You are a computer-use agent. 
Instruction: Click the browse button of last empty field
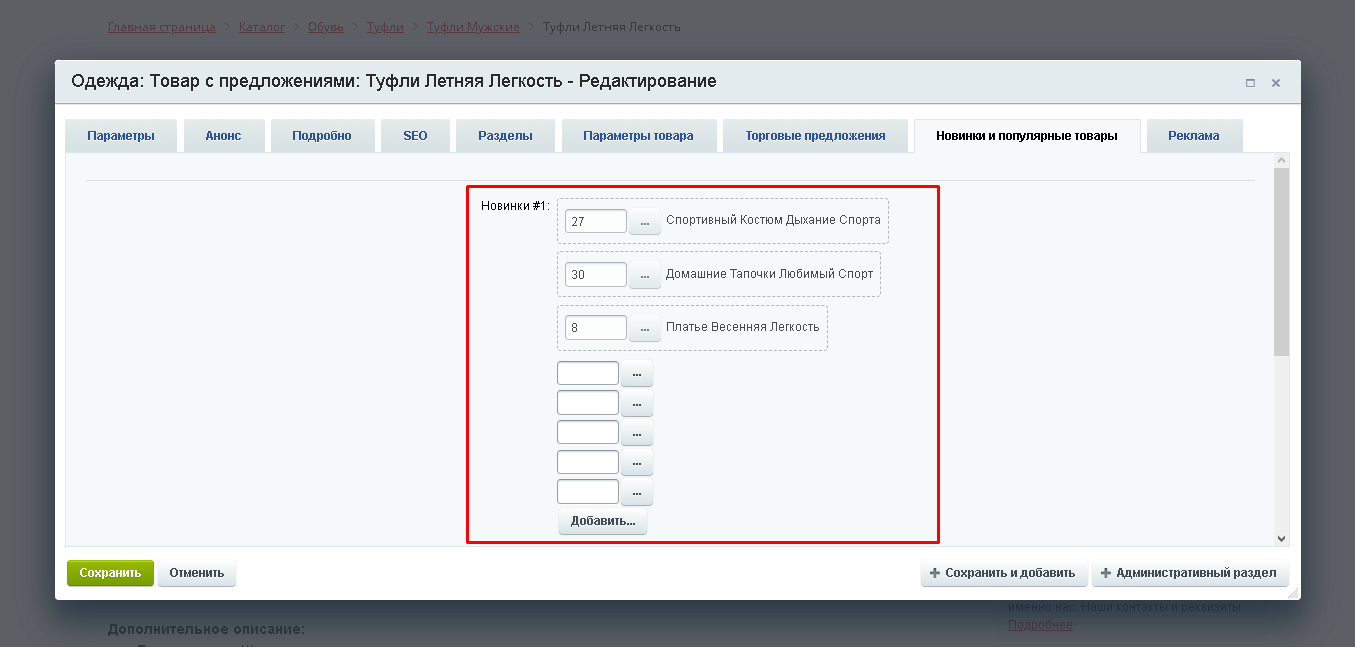(x=637, y=492)
